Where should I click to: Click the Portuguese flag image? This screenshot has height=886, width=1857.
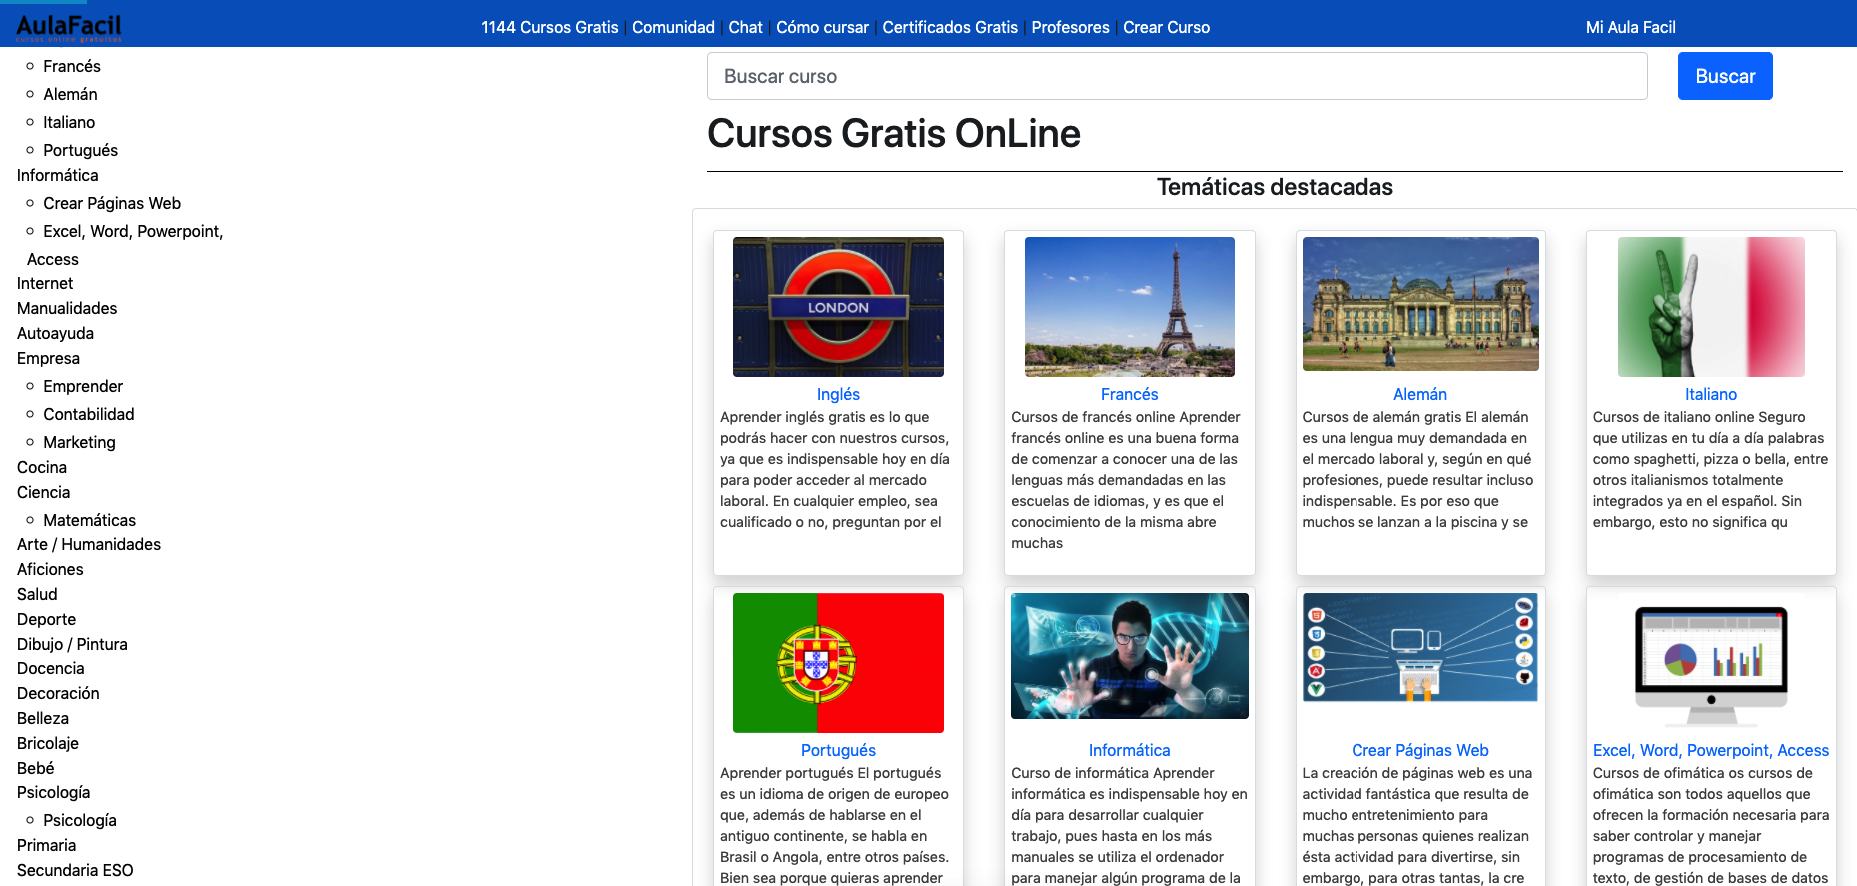[x=838, y=663]
